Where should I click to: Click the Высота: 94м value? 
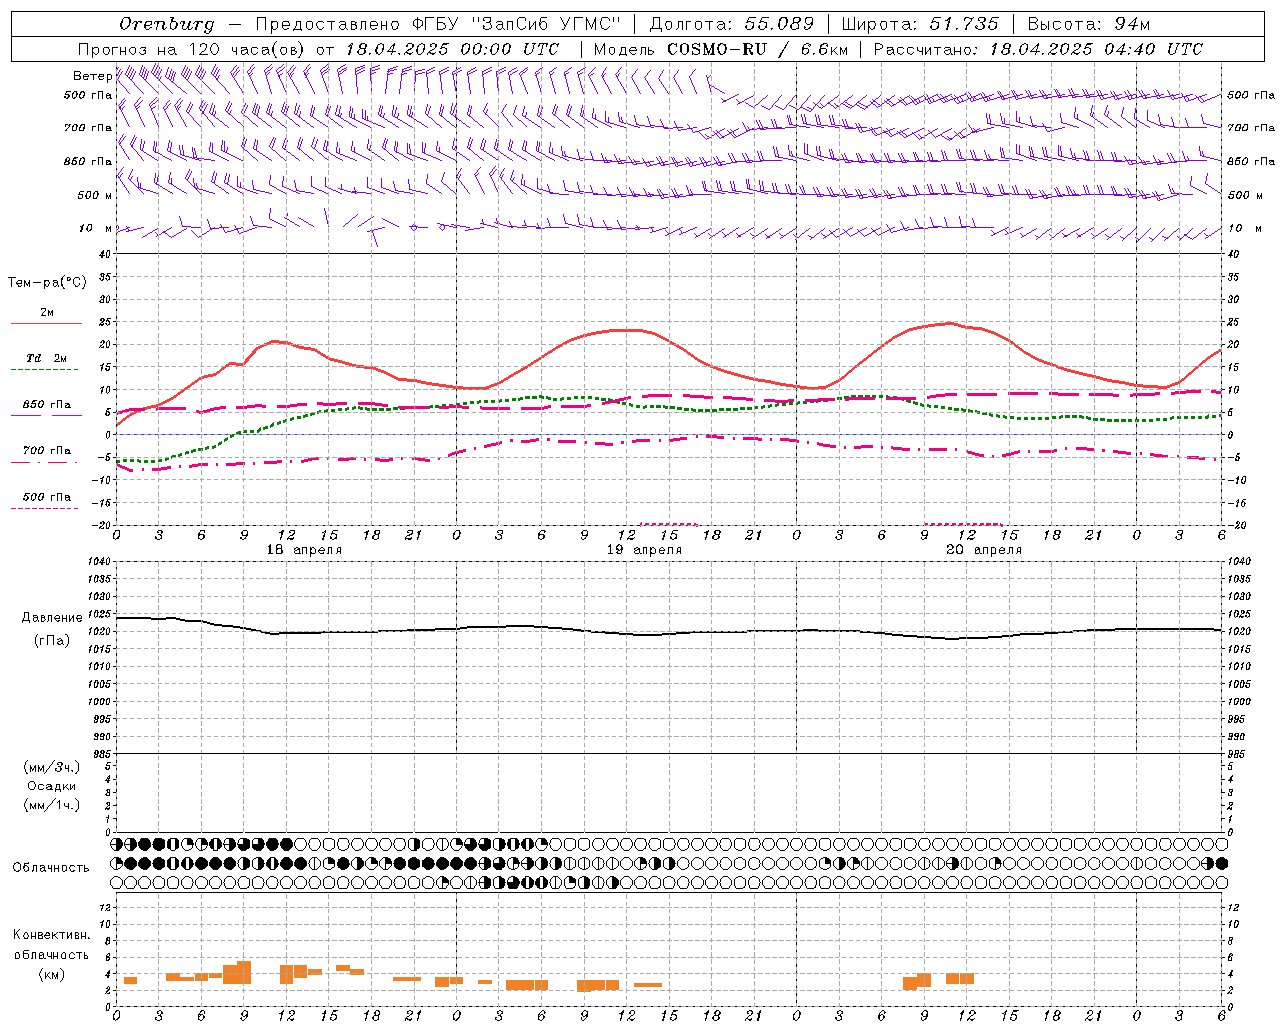coord(1089,24)
